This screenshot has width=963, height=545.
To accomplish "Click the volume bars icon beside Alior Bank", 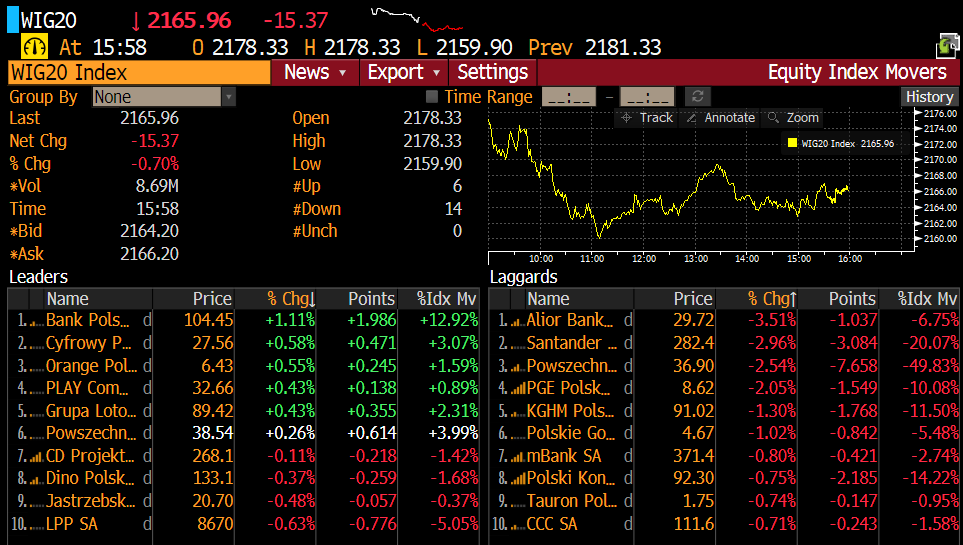I will tap(518, 321).
